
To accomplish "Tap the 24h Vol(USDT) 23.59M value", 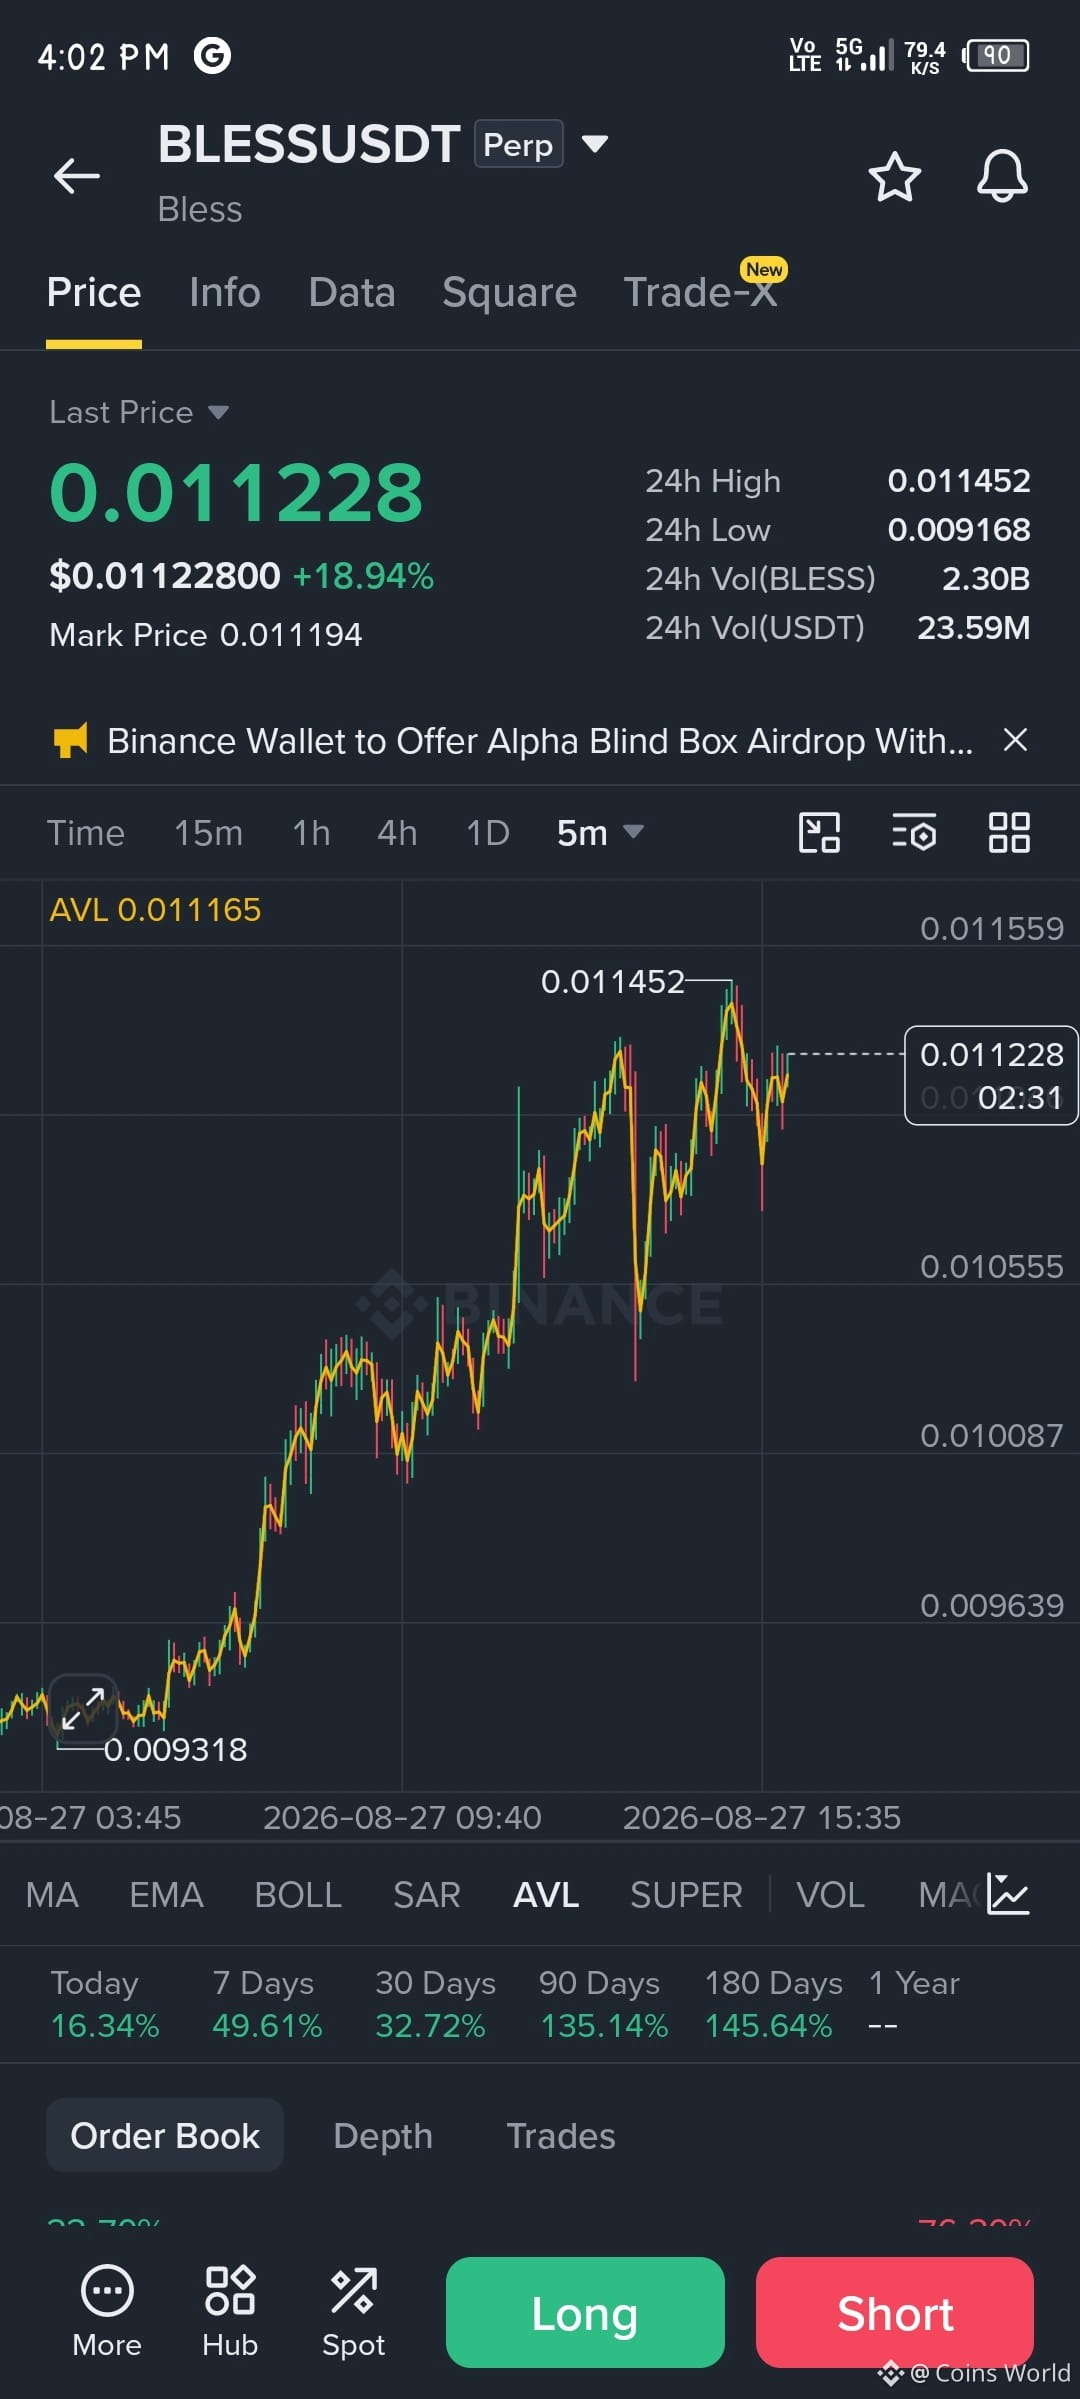I will [974, 627].
